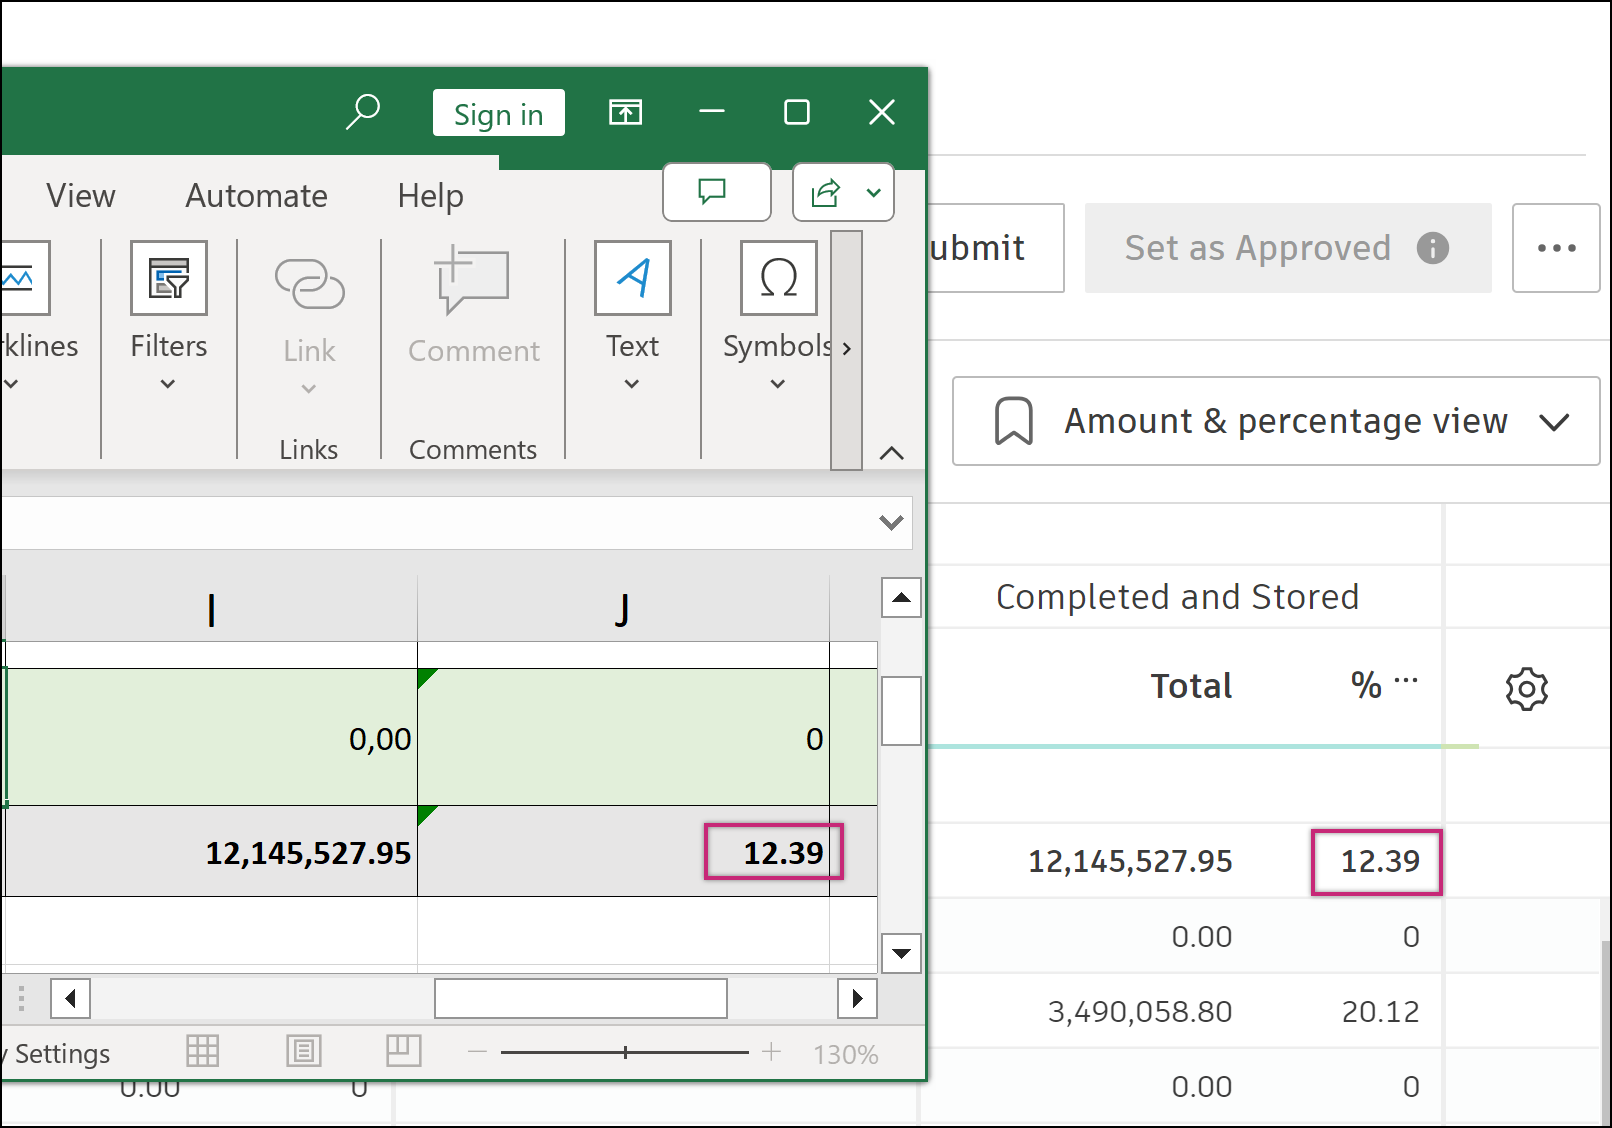This screenshot has height=1128, width=1612.
Task: Open ribbon display options icon
Action: pyautogui.click(x=626, y=112)
